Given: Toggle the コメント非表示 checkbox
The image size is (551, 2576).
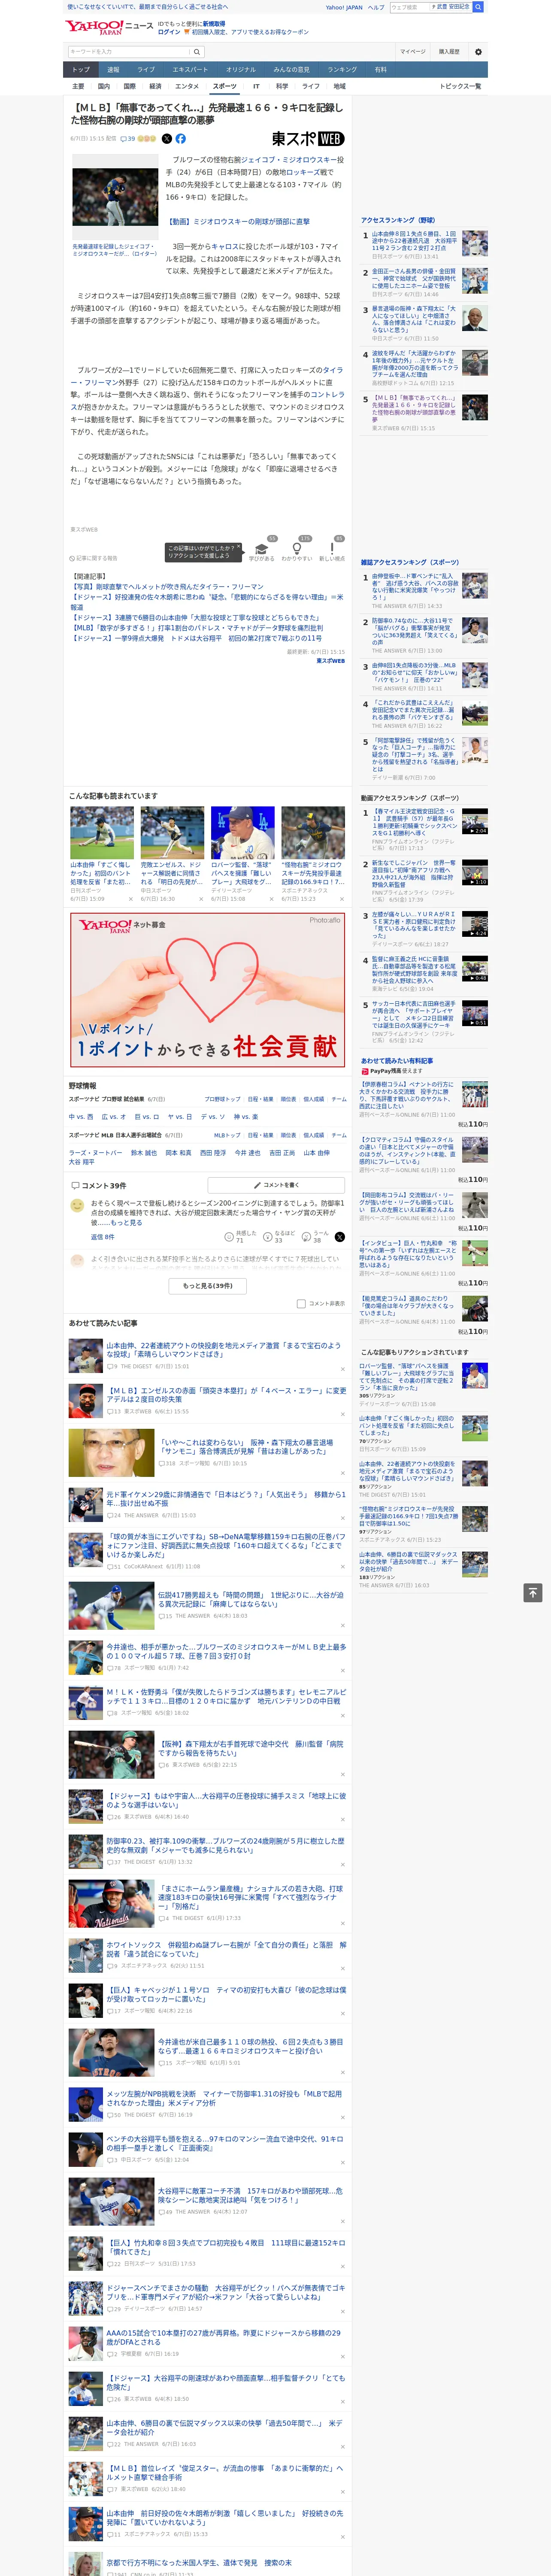Looking at the screenshot, I should [301, 1304].
